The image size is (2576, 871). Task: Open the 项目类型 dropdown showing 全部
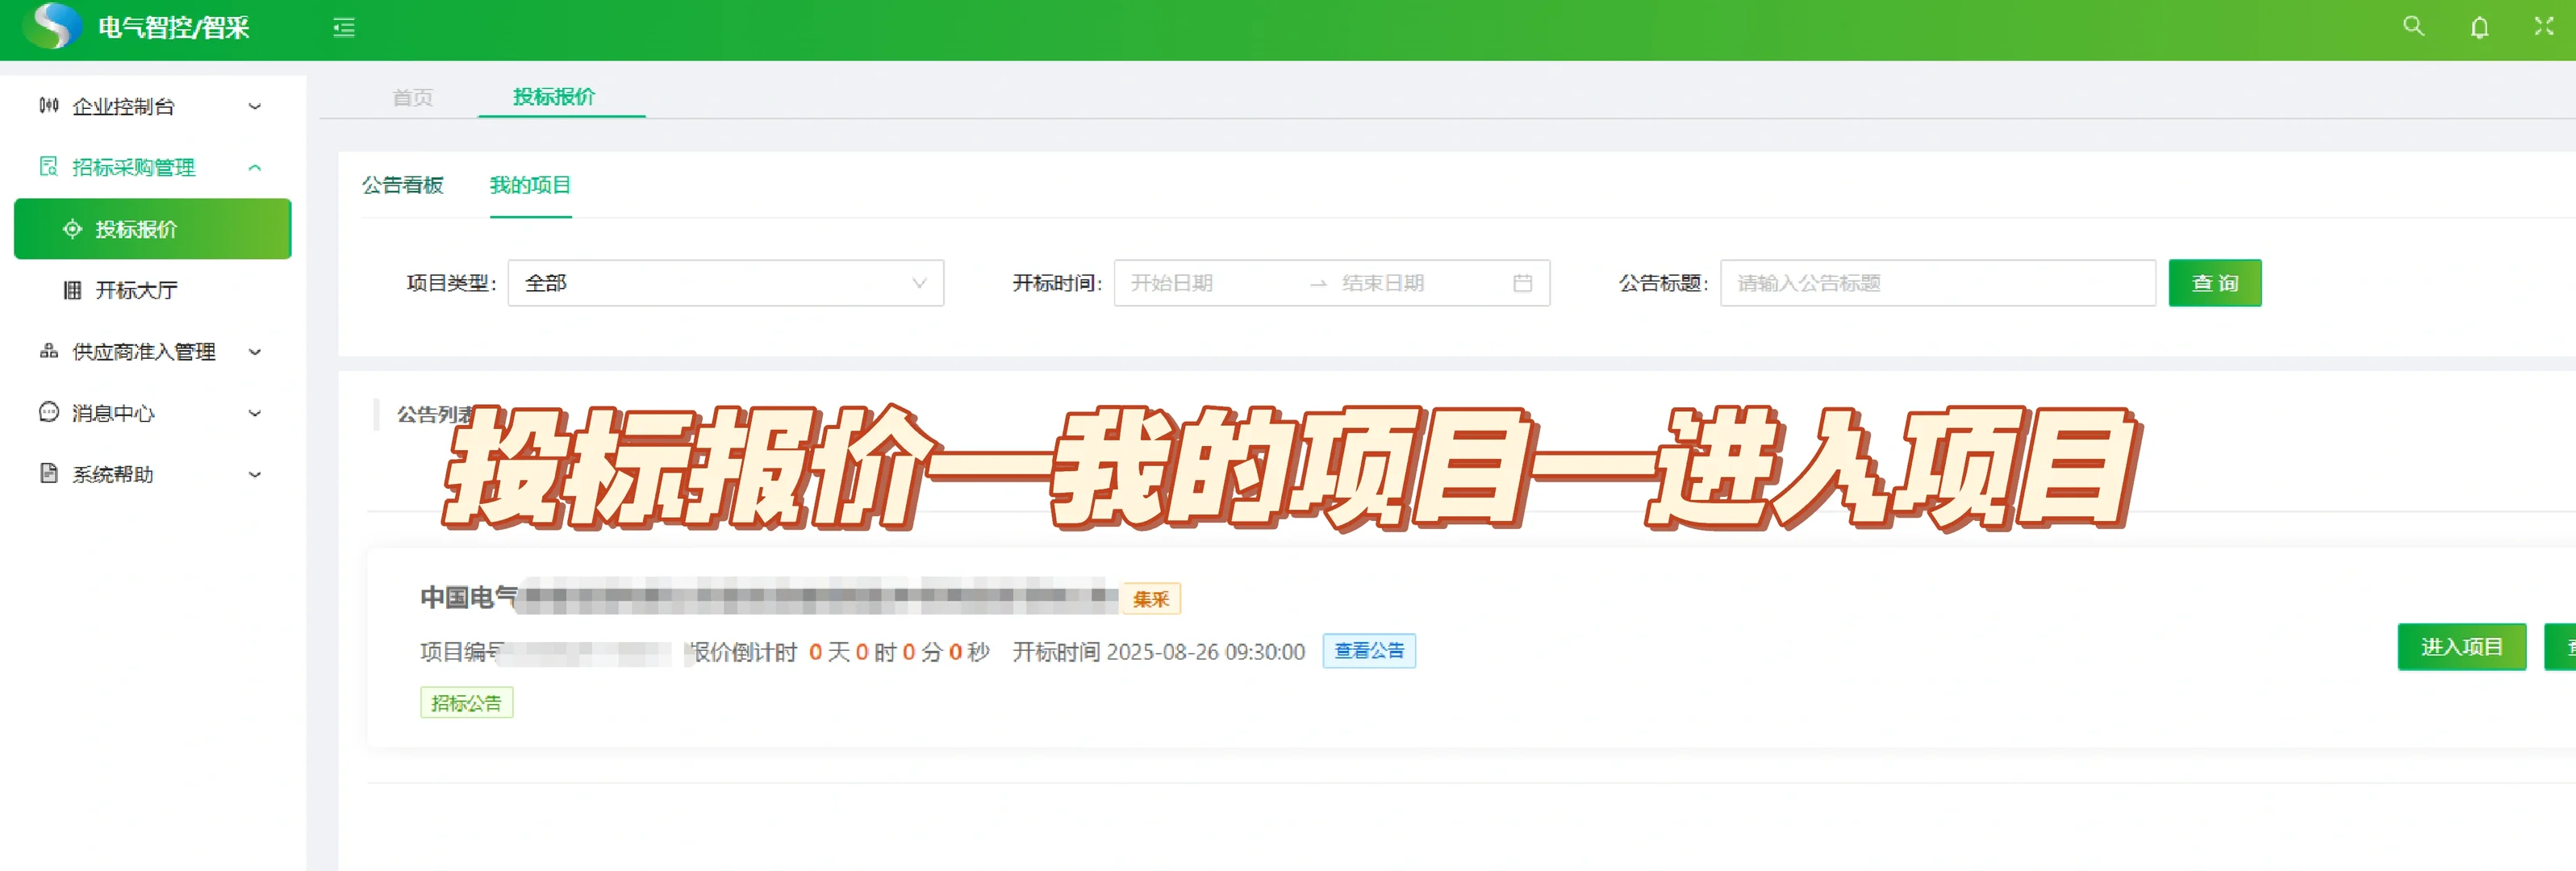click(725, 284)
